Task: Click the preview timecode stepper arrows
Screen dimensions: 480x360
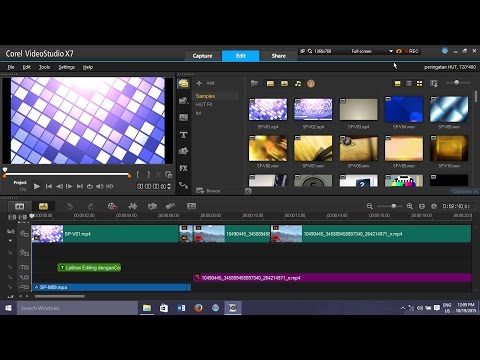Action: click(x=169, y=186)
